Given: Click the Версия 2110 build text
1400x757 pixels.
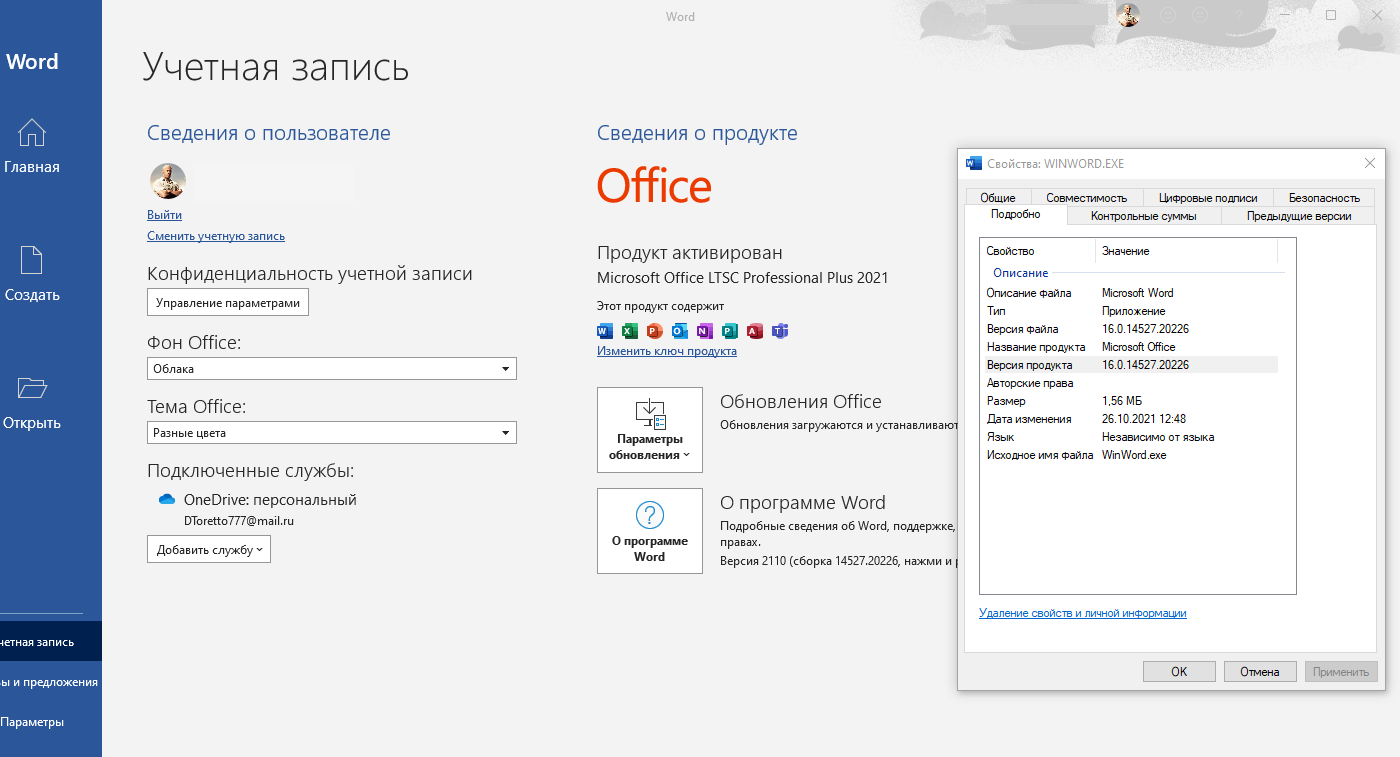Looking at the screenshot, I should click(839, 562).
